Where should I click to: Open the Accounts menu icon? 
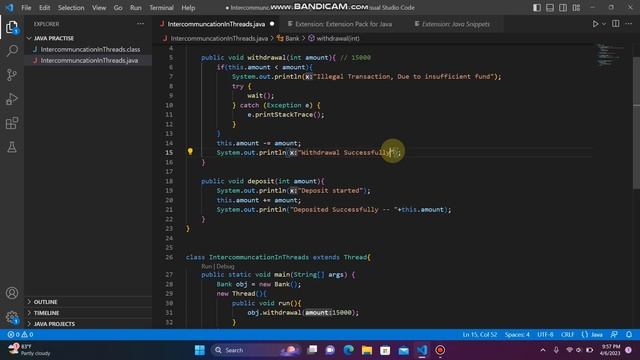point(12,293)
